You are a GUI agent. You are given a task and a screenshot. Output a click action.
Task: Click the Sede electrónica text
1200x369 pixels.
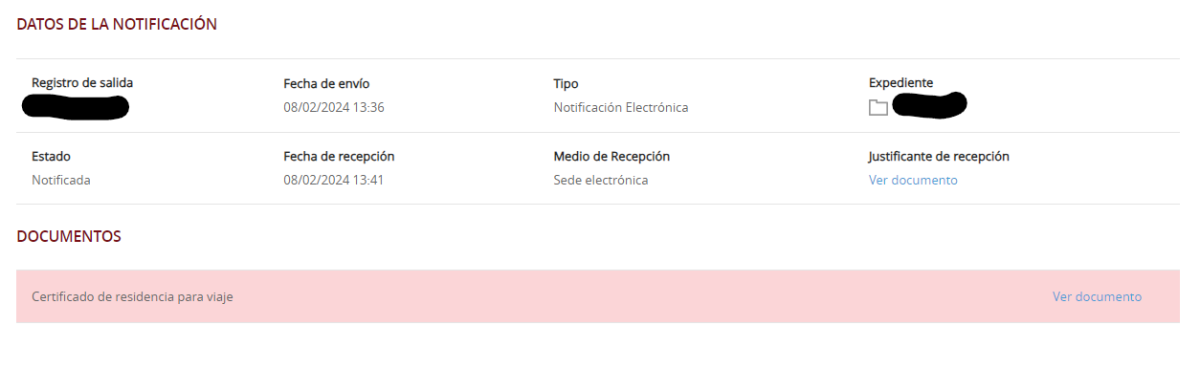click(x=601, y=180)
